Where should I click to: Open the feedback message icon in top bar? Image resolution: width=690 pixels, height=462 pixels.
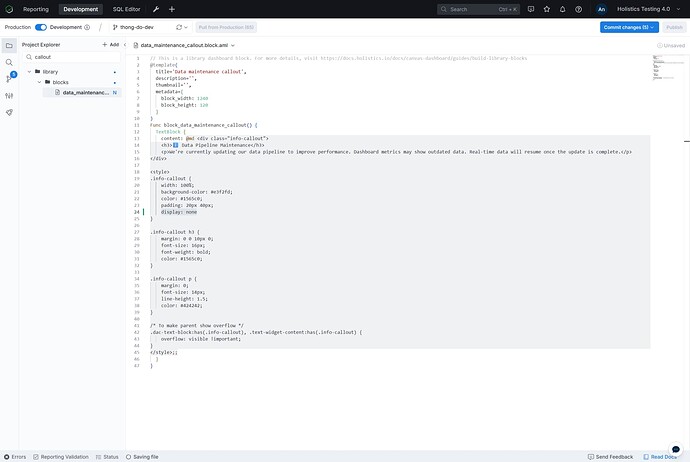pyautogui.click(x=531, y=9)
